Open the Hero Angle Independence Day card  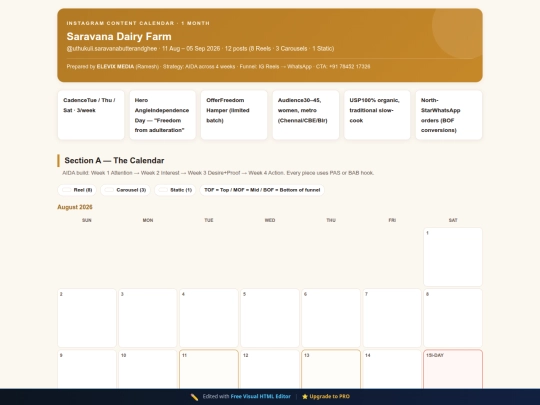(x=163, y=115)
